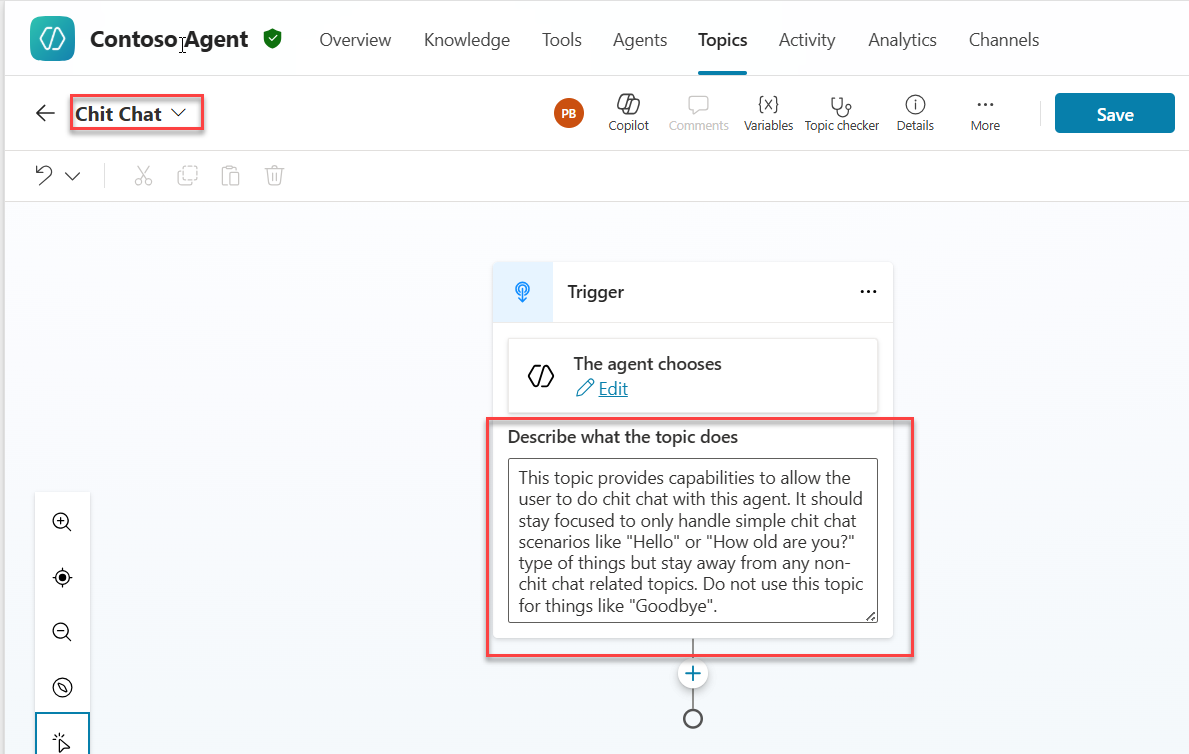Screen dimensions: 1189x754
Task: Open the canvas minimap compass icon
Action: [62, 687]
